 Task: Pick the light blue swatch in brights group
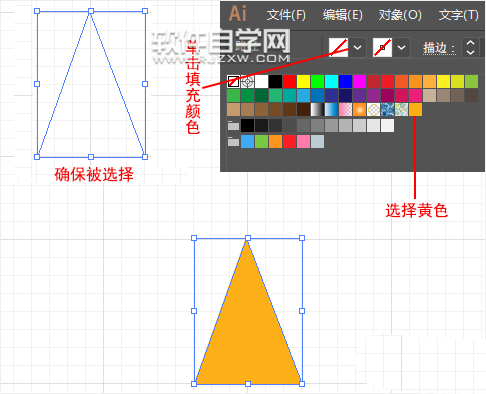pos(247,142)
